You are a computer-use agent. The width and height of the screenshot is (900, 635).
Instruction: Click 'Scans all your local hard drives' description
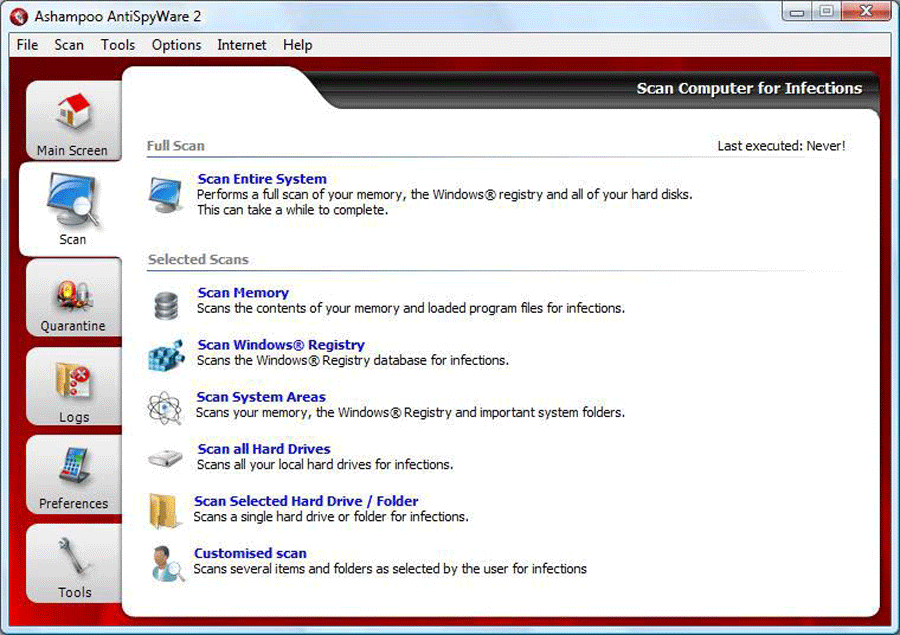tap(325, 464)
